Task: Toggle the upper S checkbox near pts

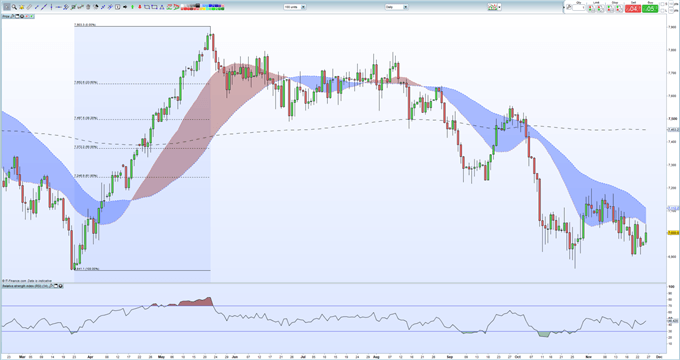Action: click(x=662, y=4)
